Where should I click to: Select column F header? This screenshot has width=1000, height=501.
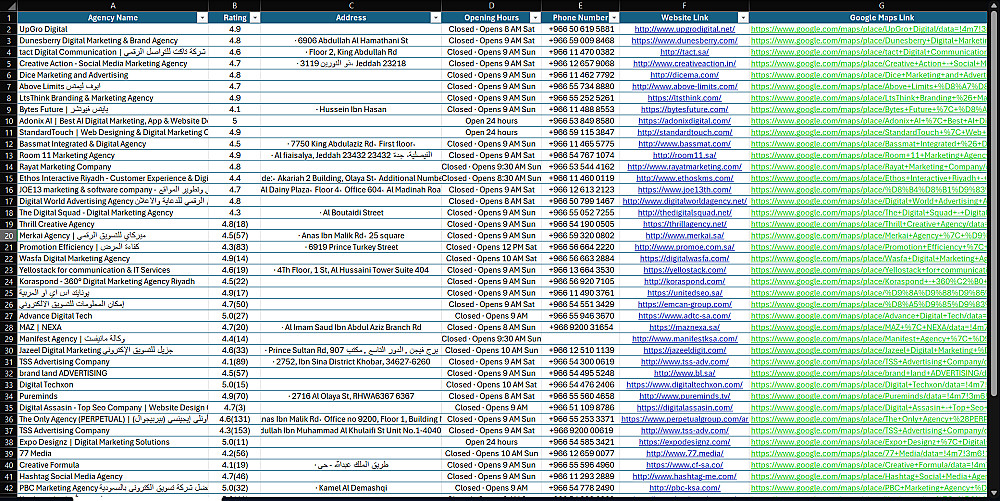coord(684,6)
